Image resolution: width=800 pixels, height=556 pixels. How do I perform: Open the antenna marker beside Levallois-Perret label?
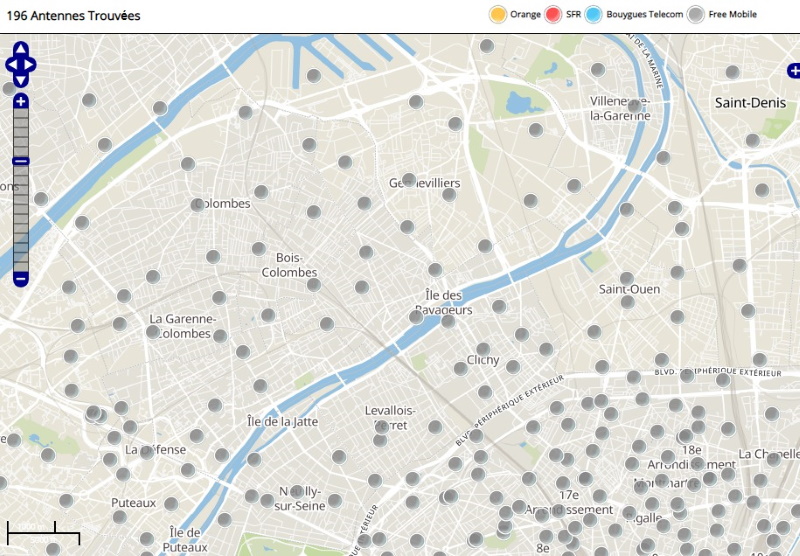(381, 425)
